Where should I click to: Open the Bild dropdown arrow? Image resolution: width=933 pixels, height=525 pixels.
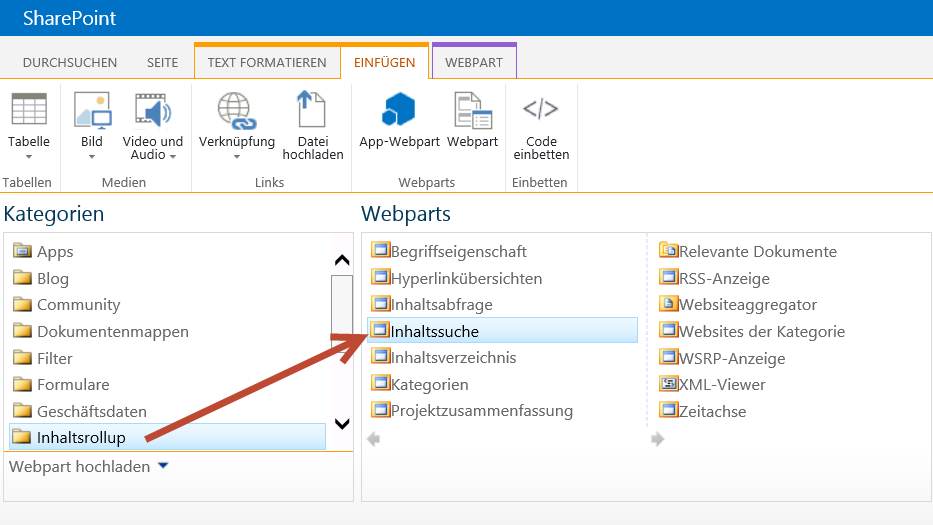[92, 157]
